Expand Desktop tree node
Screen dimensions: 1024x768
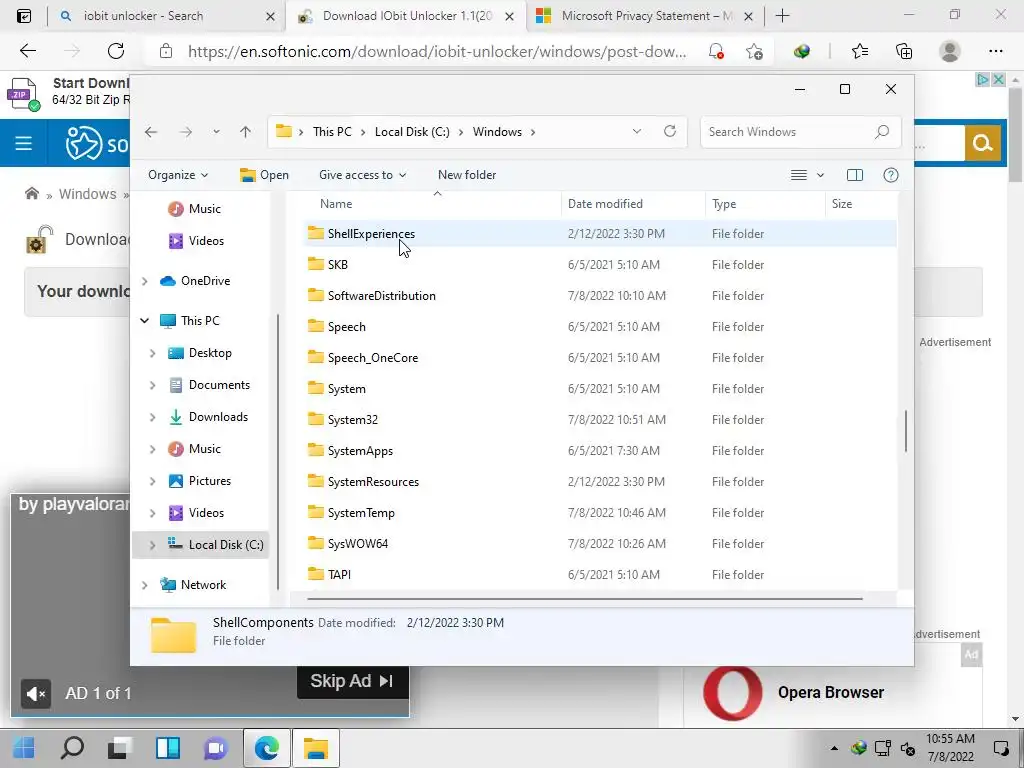152,353
